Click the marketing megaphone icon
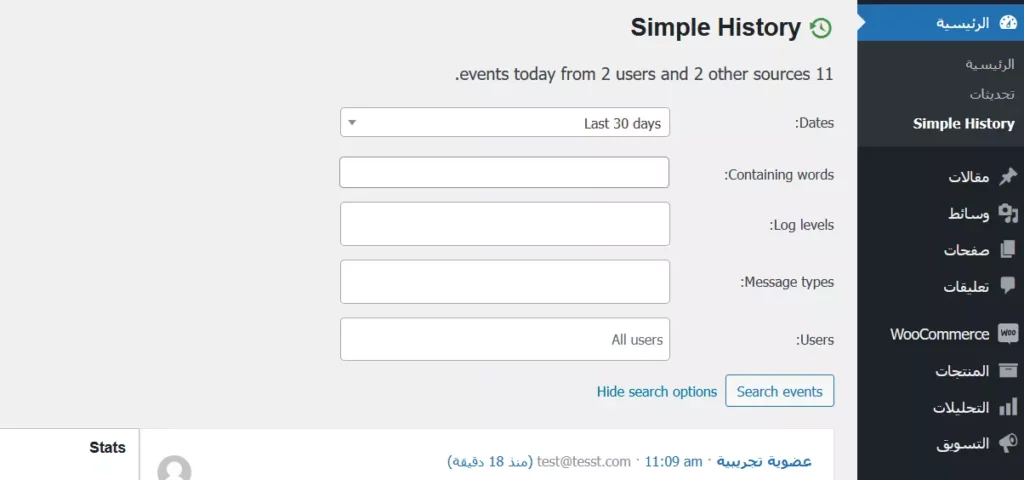 pyautogui.click(x=1007, y=443)
